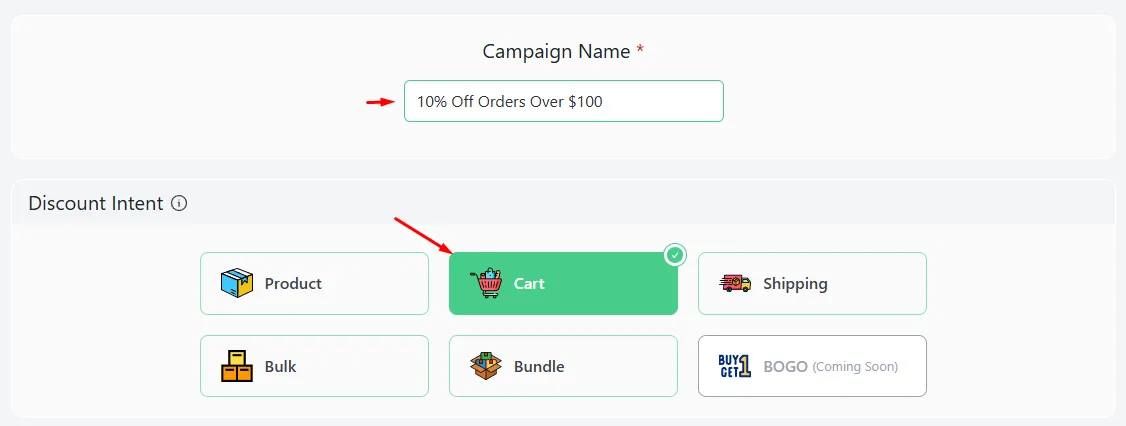Click the "Campaign Name" label

point(557,51)
